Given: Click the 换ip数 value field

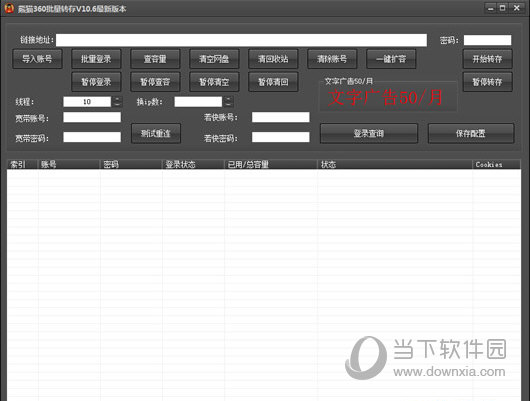Looking at the screenshot, I should [198, 102].
